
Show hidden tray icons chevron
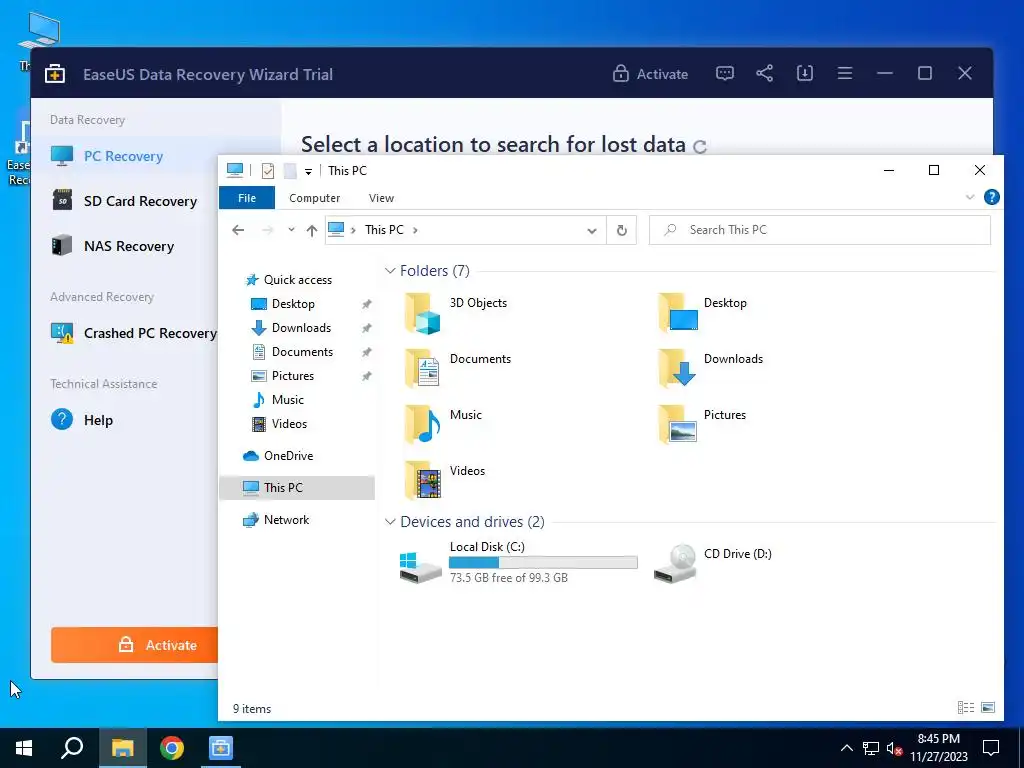846,748
